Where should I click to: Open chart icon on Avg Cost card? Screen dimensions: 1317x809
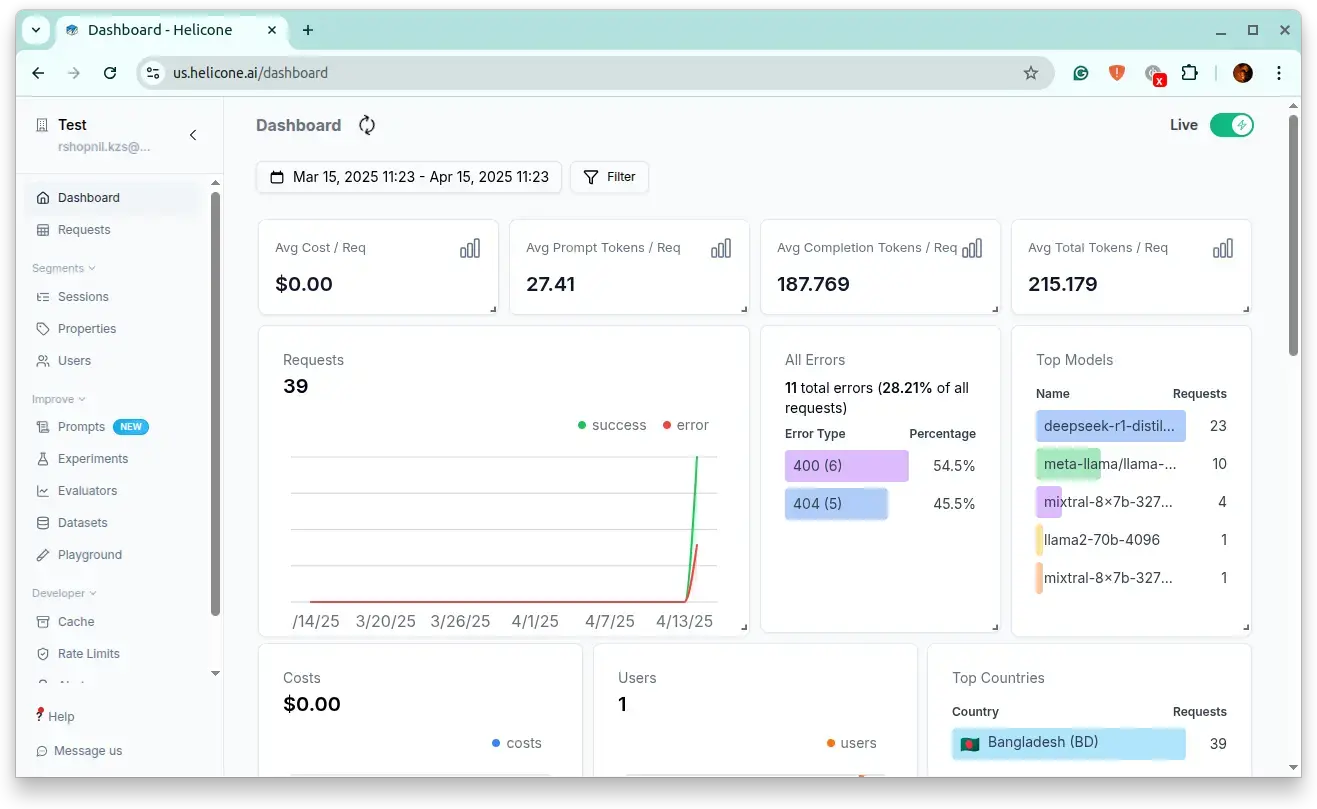(x=470, y=248)
